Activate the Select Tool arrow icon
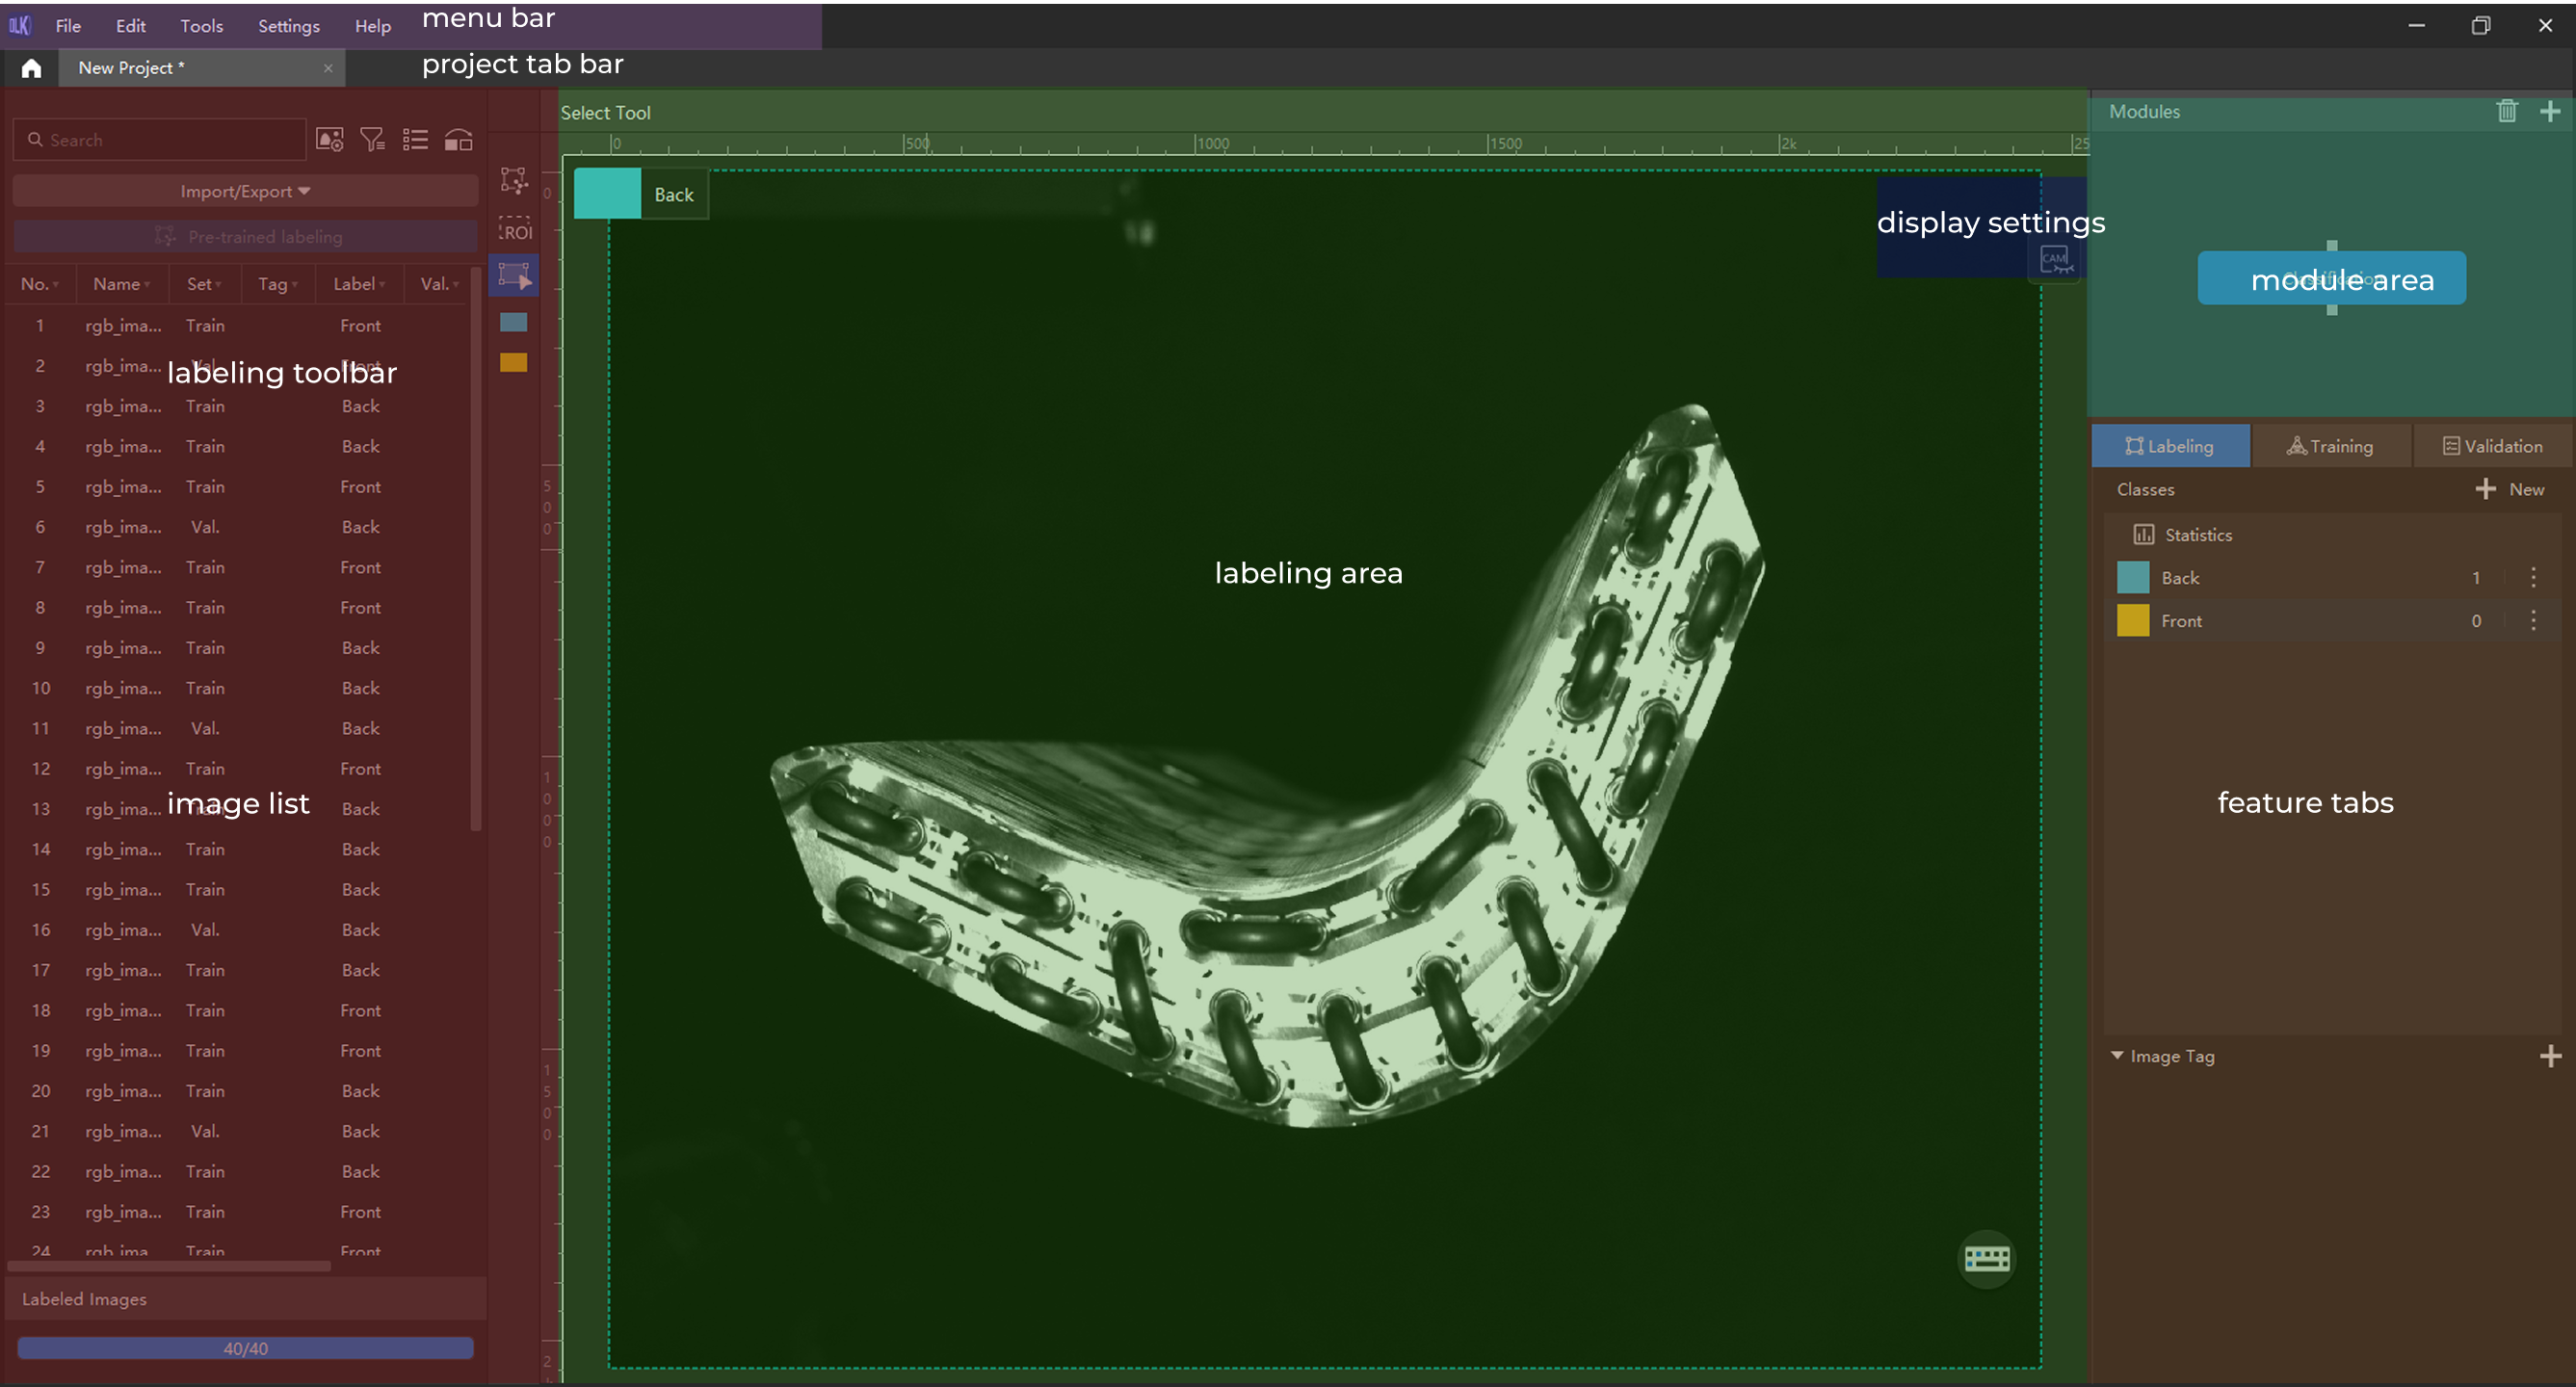 click(x=514, y=275)
